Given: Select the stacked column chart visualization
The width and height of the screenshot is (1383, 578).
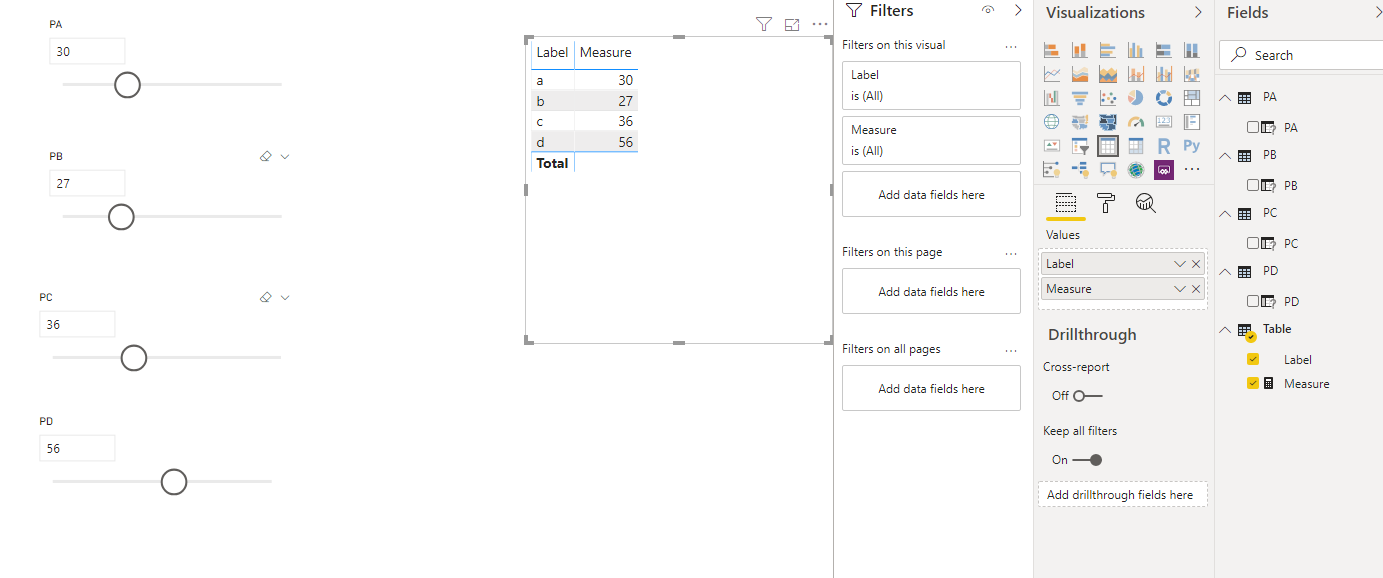Looking at the screenshot, I should (x=1079, y=50).
